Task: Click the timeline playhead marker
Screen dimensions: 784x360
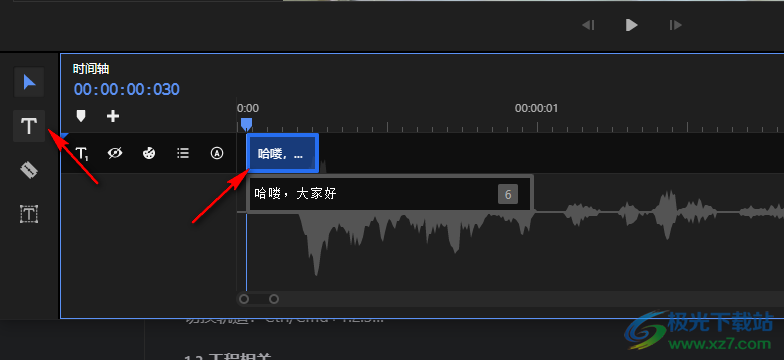Action: point(246,124)
